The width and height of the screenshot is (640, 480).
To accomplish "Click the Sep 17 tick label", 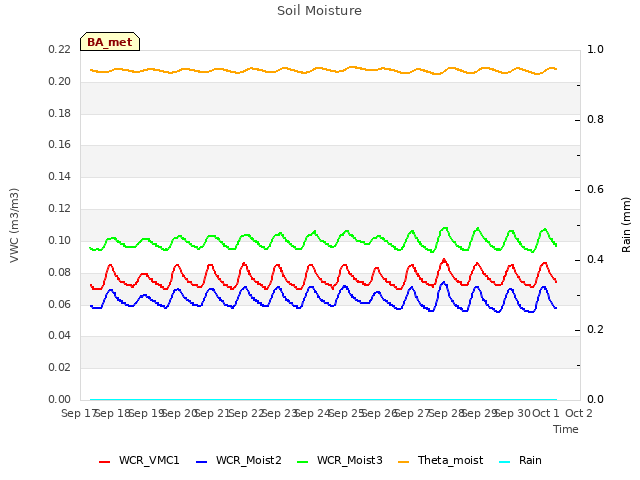I will [x=78, y=413].
